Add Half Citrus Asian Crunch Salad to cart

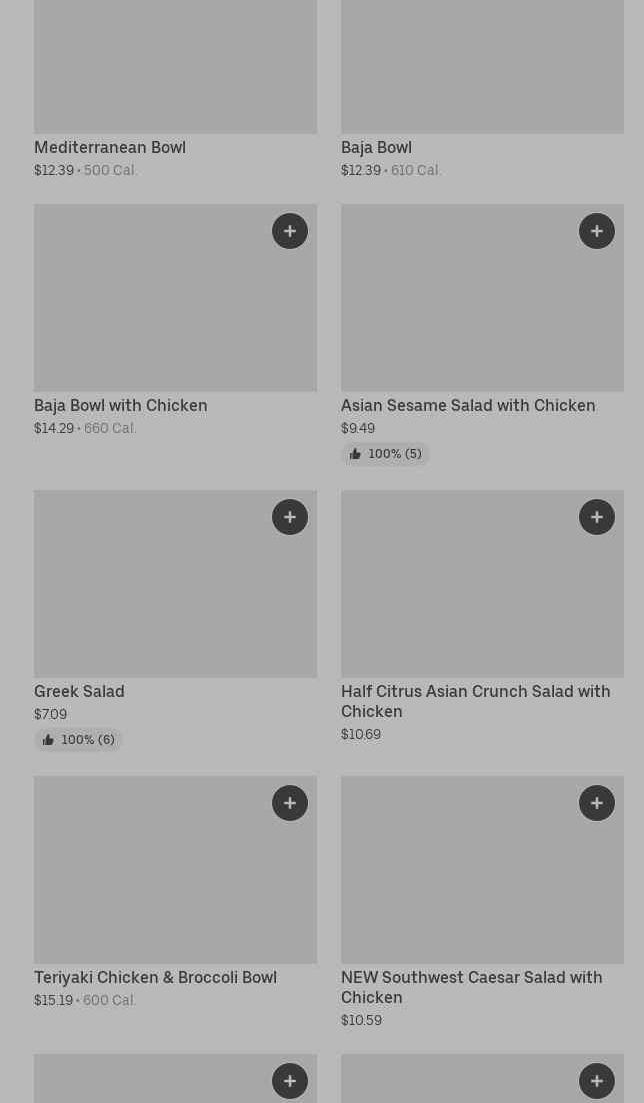point(597,517)
